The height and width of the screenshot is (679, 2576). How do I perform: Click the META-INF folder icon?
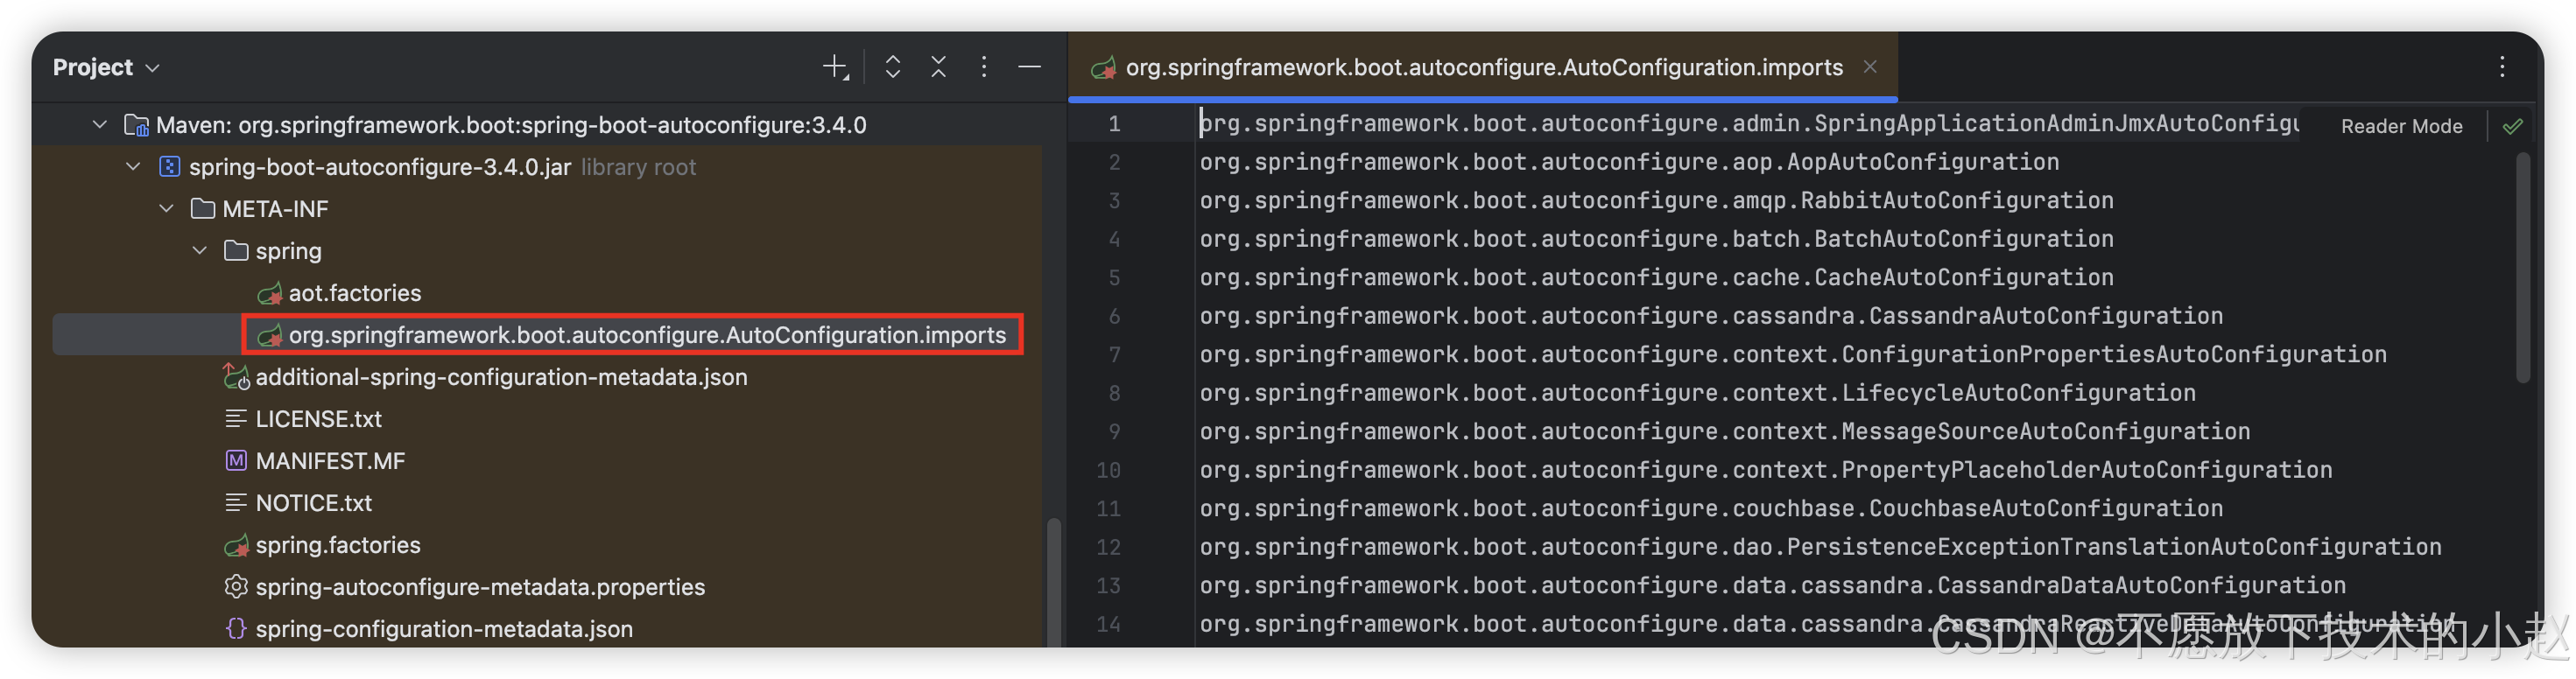coord(203,209)
